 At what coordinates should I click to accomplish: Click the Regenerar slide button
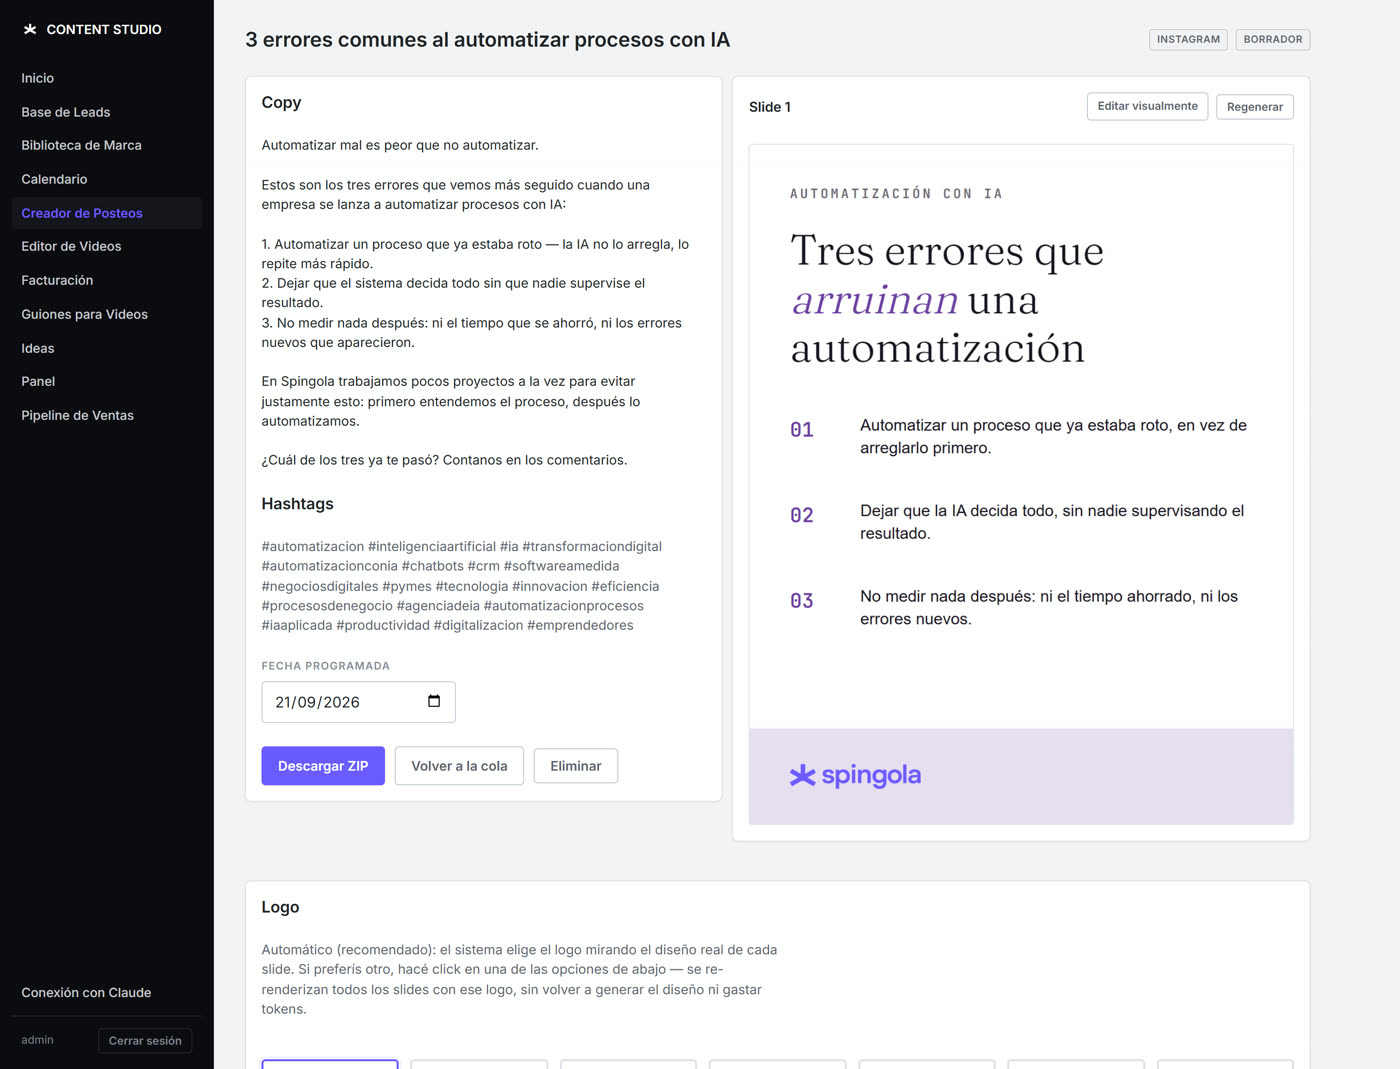(1255, 107)
